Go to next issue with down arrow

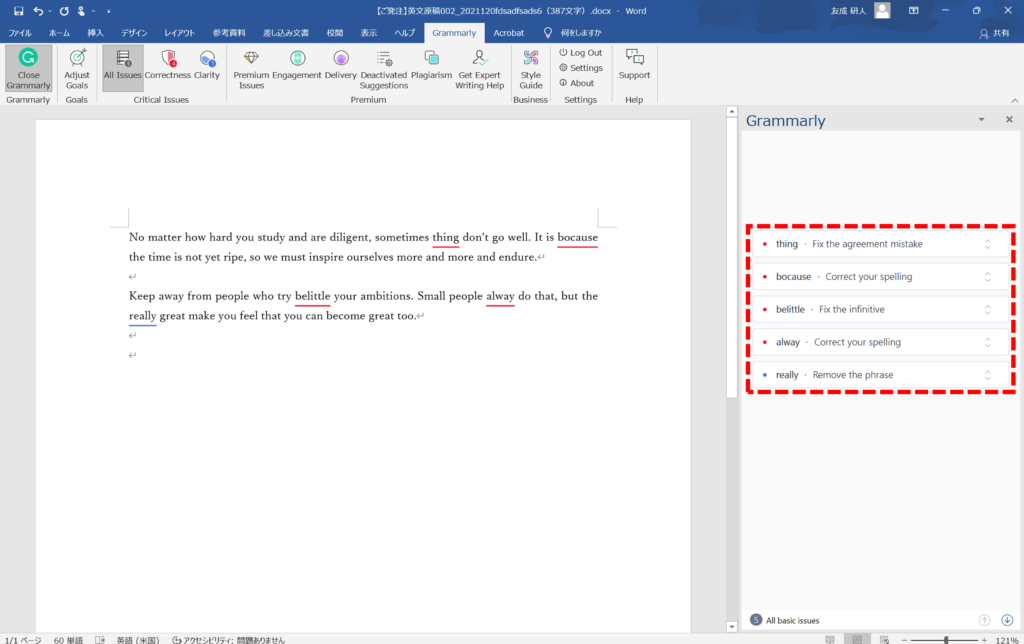coord(1006,620)
